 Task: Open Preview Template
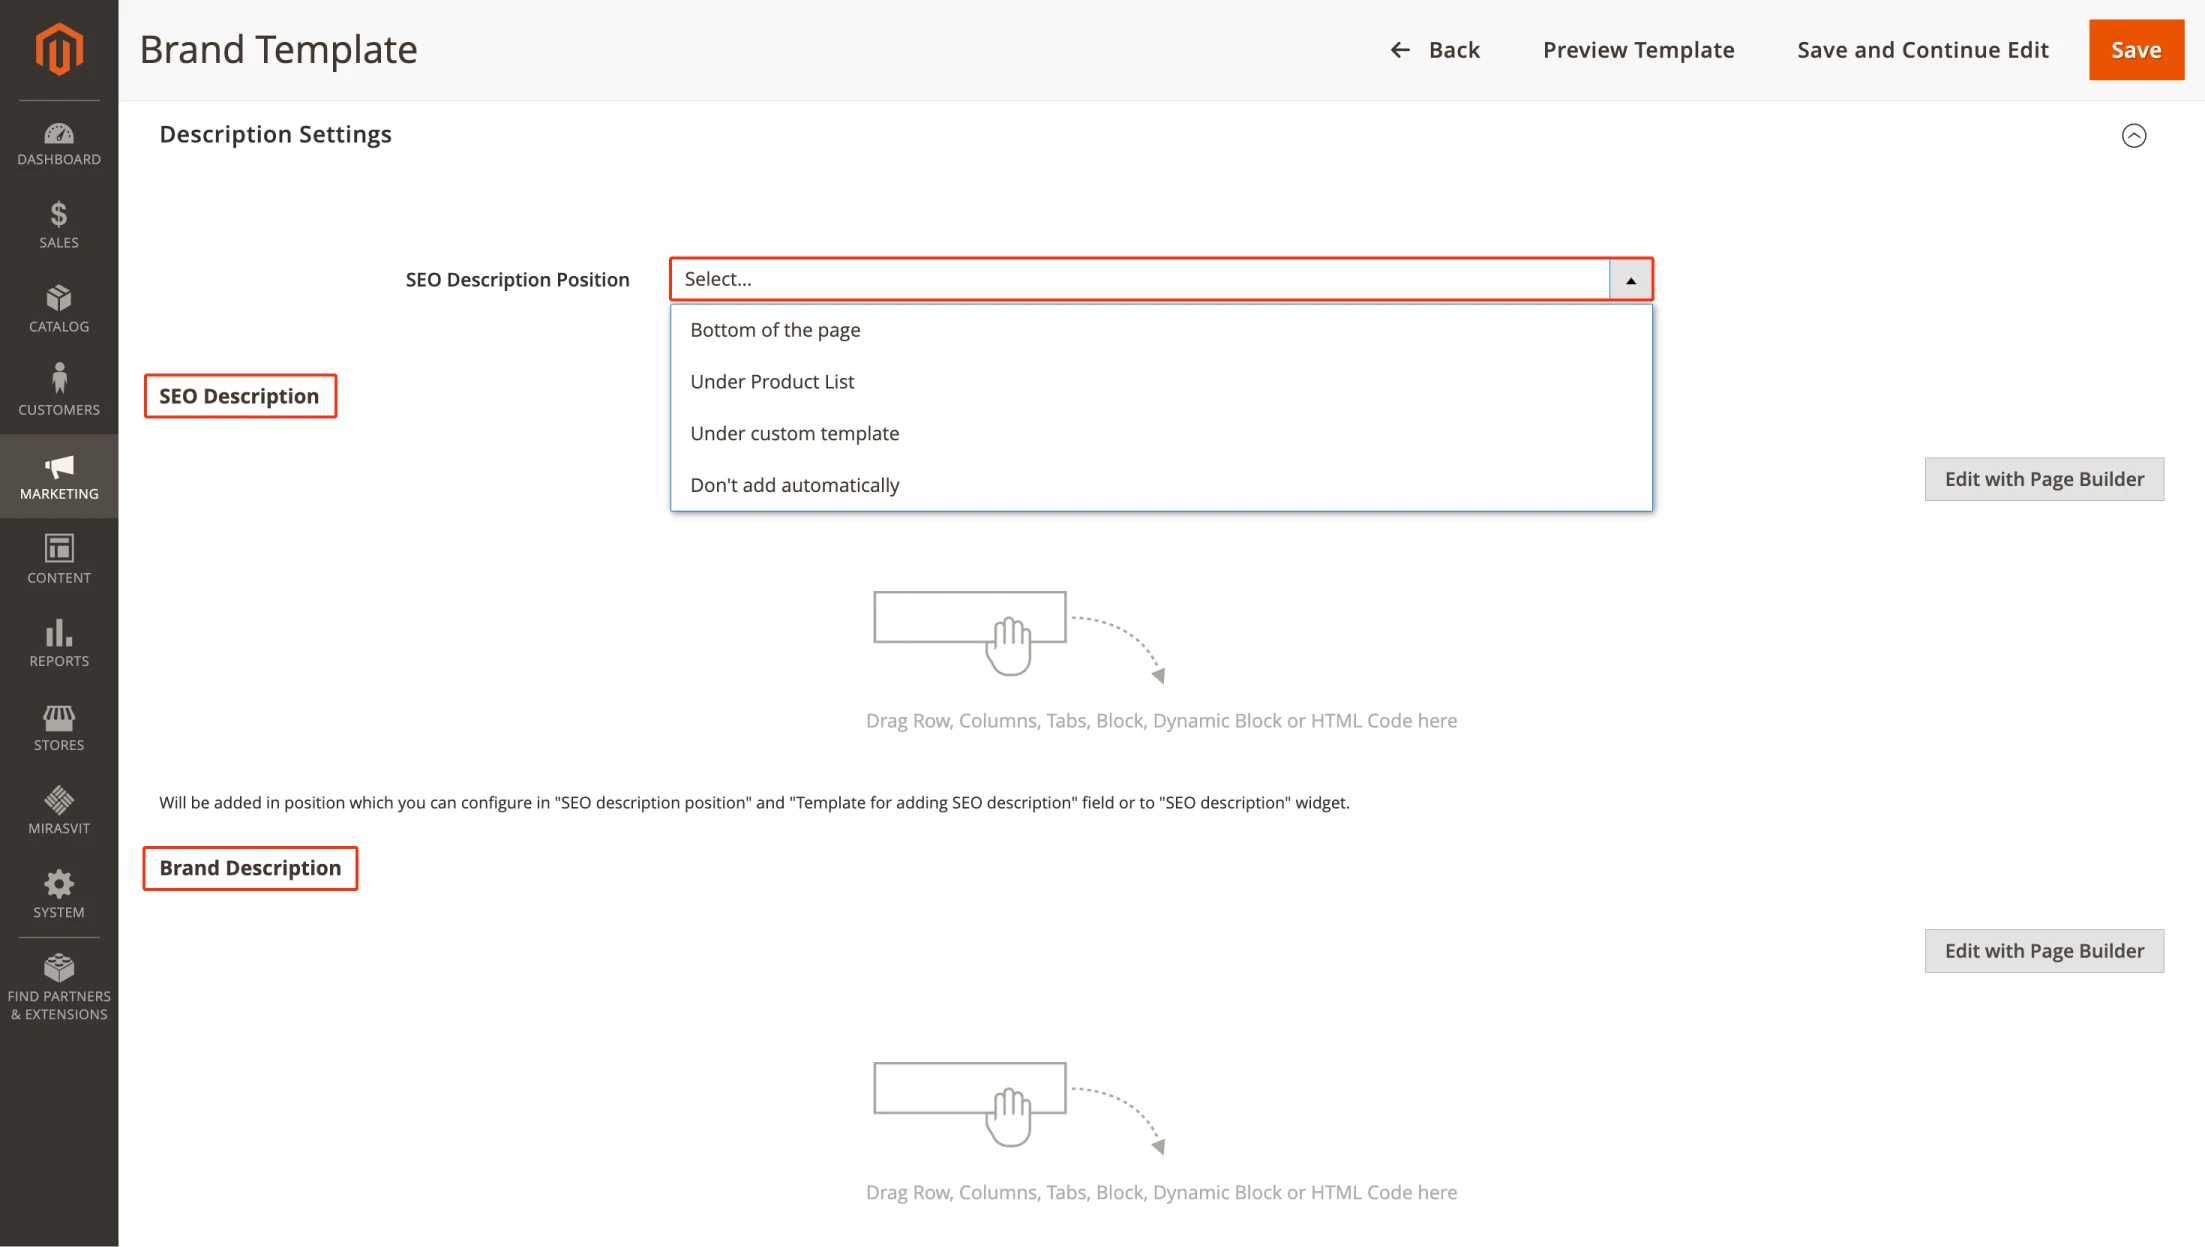point(1638,49)
